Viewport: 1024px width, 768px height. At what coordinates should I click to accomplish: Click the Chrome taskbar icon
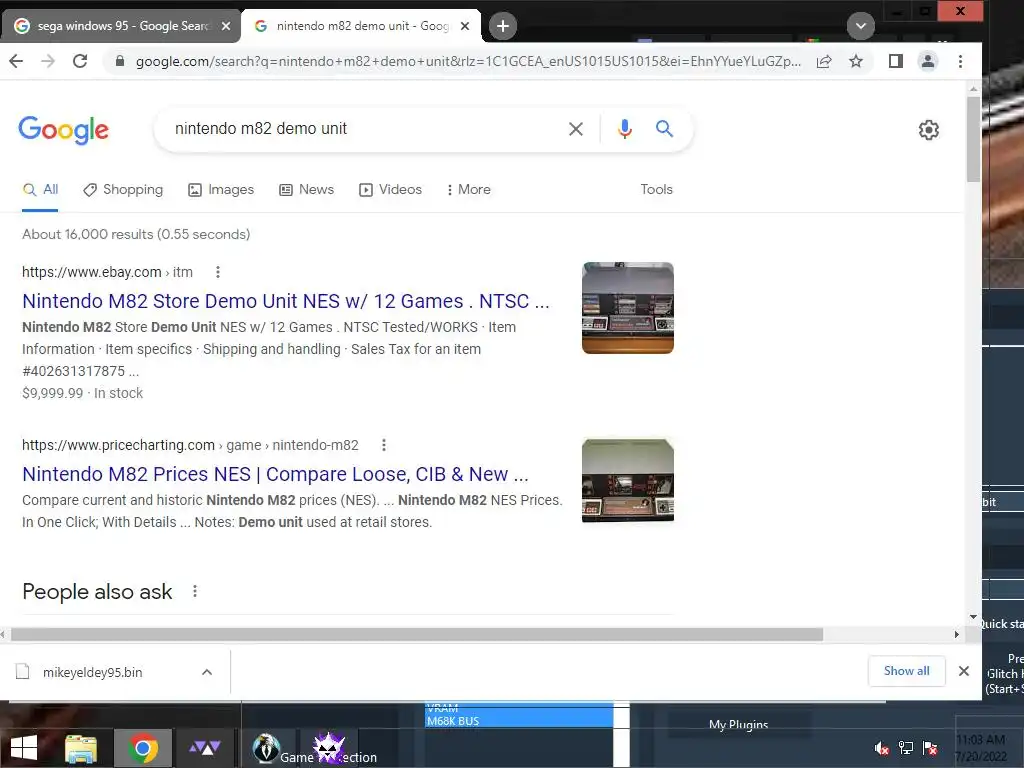[x=143, y=748]
